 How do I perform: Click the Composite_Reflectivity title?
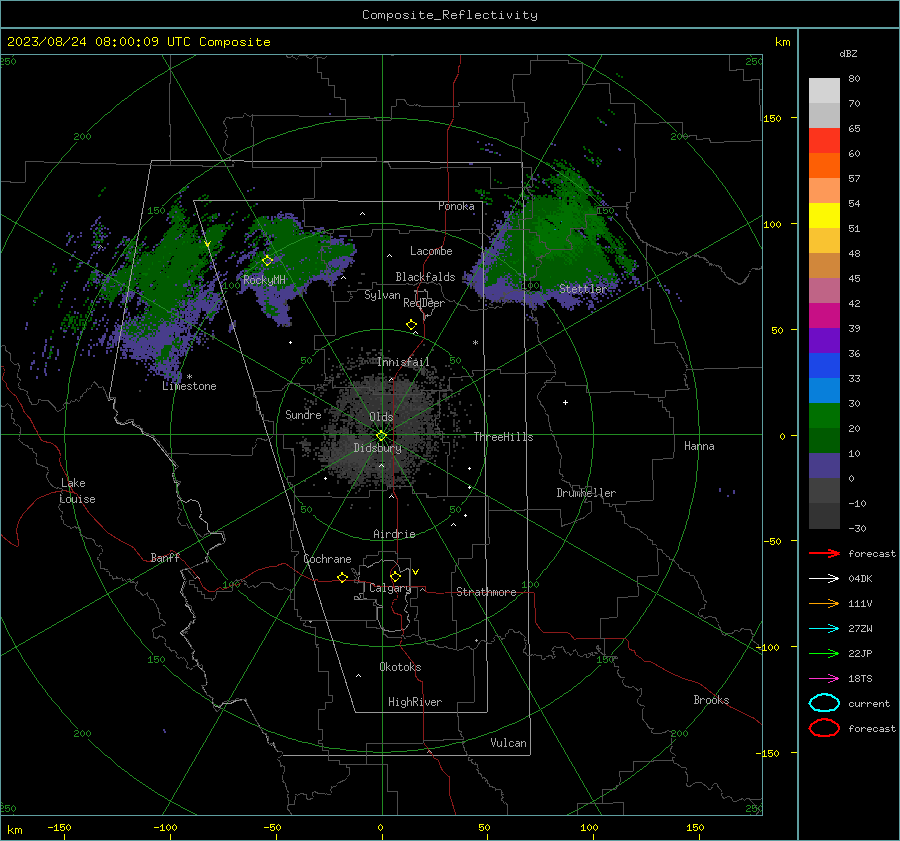(449, 15)
